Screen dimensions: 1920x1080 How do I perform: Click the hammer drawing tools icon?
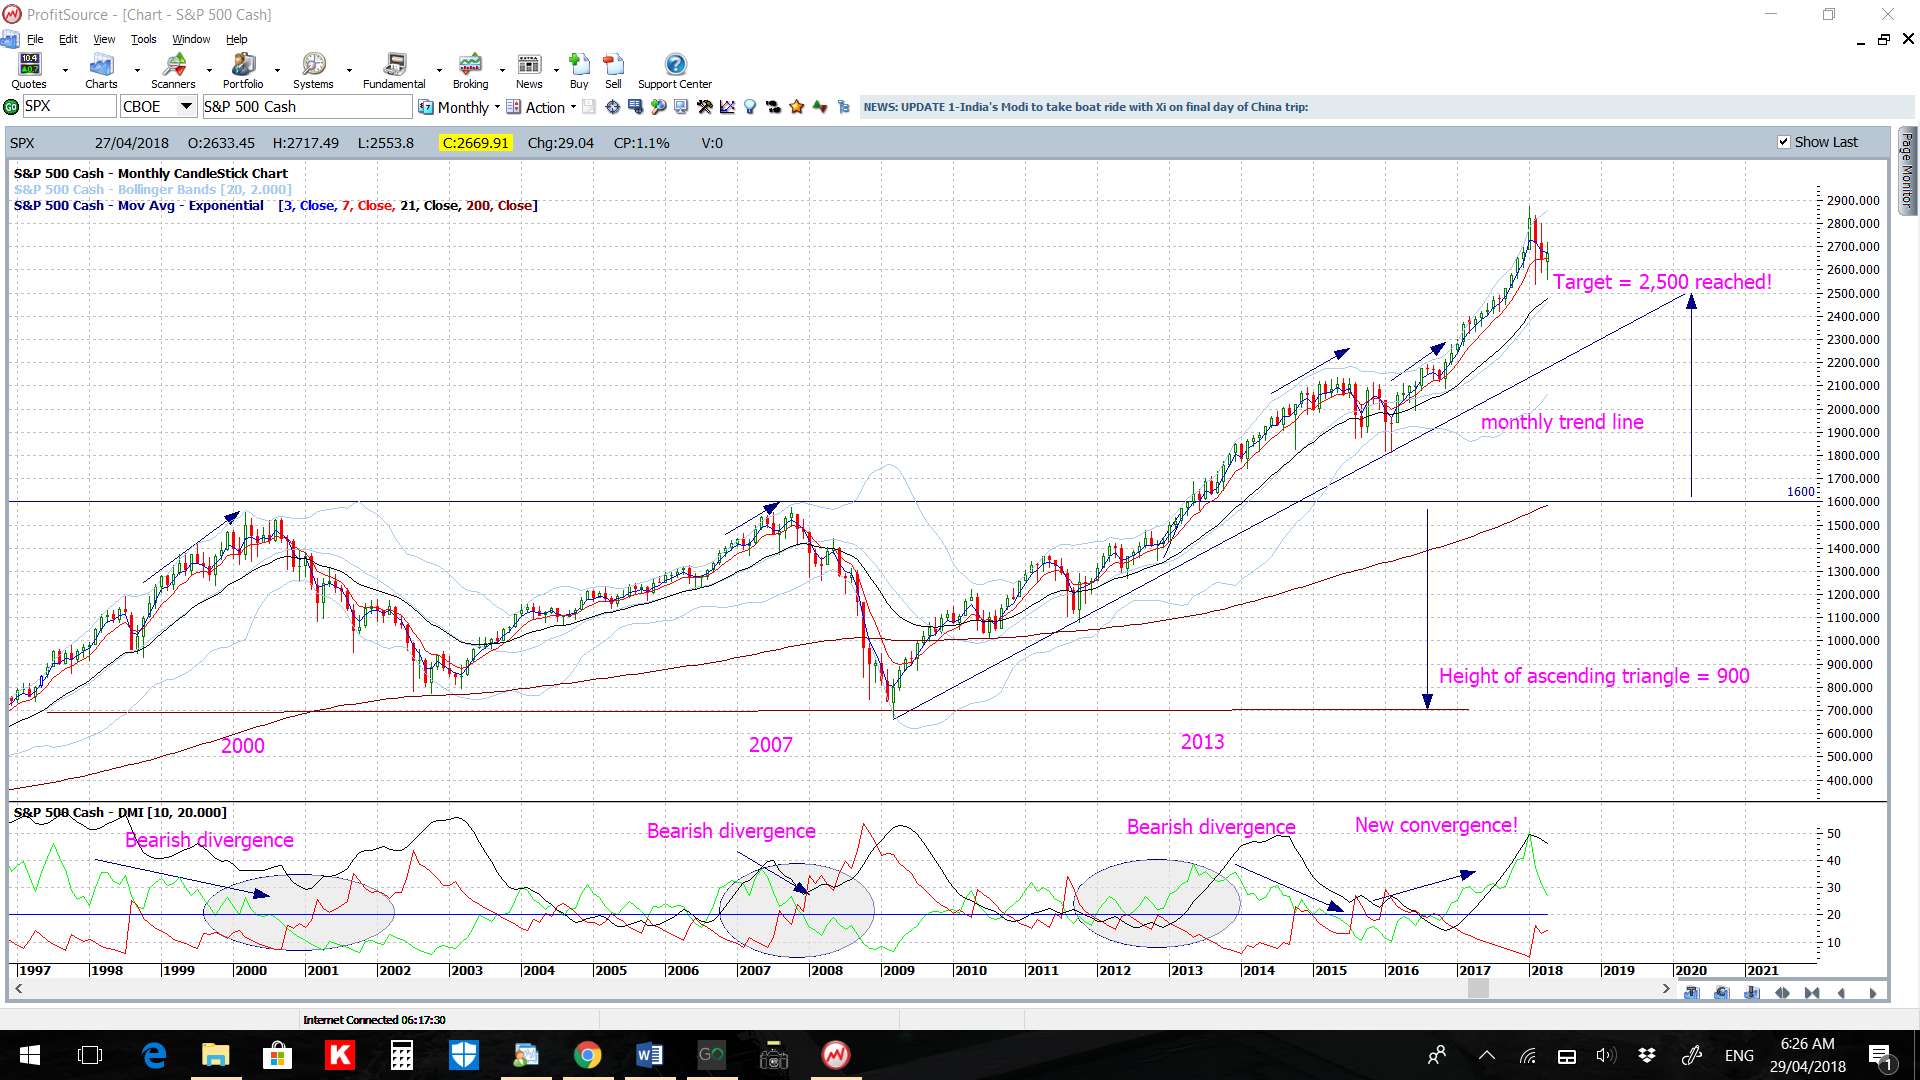tap(705, 107)
